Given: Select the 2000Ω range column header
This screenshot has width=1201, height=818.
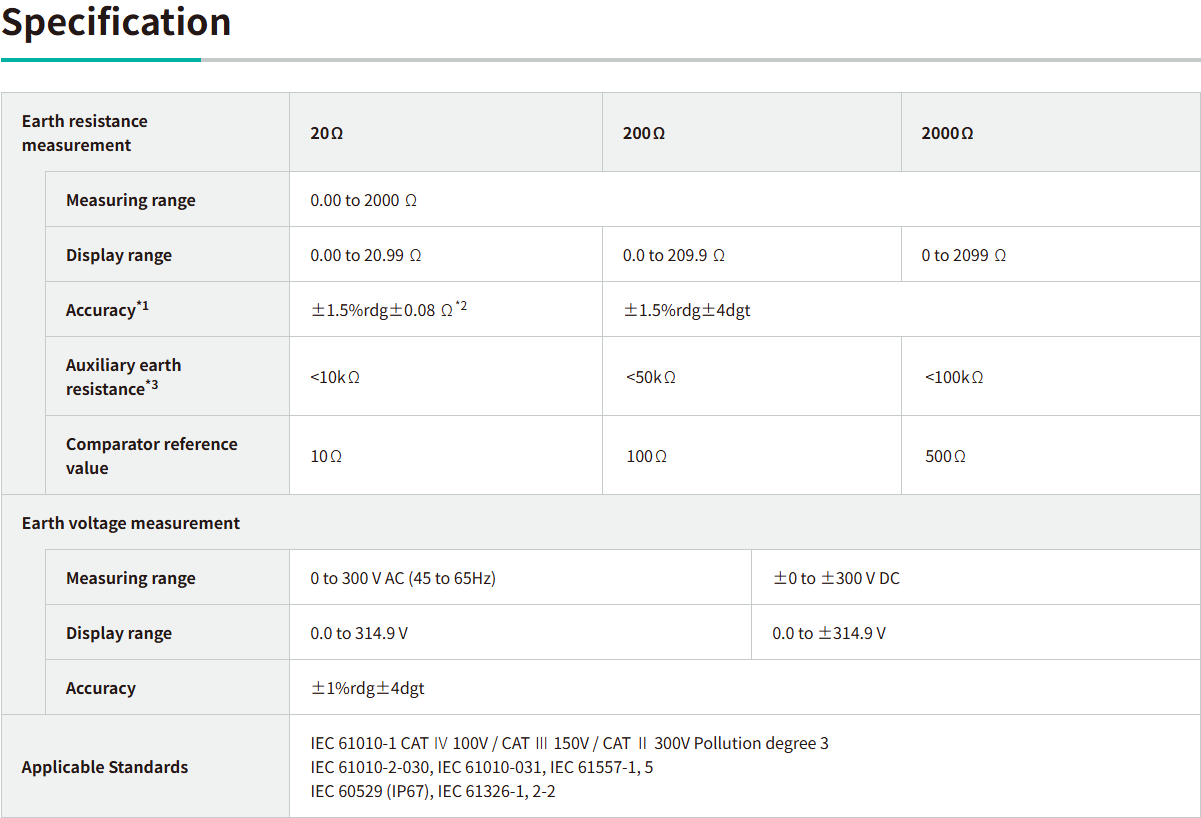Looking at the screenshot, I should point(947,133).
